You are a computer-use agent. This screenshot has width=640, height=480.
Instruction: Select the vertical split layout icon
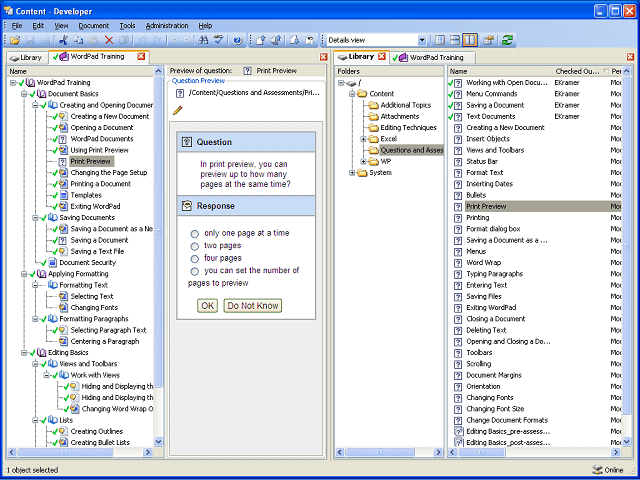point(470,40)
